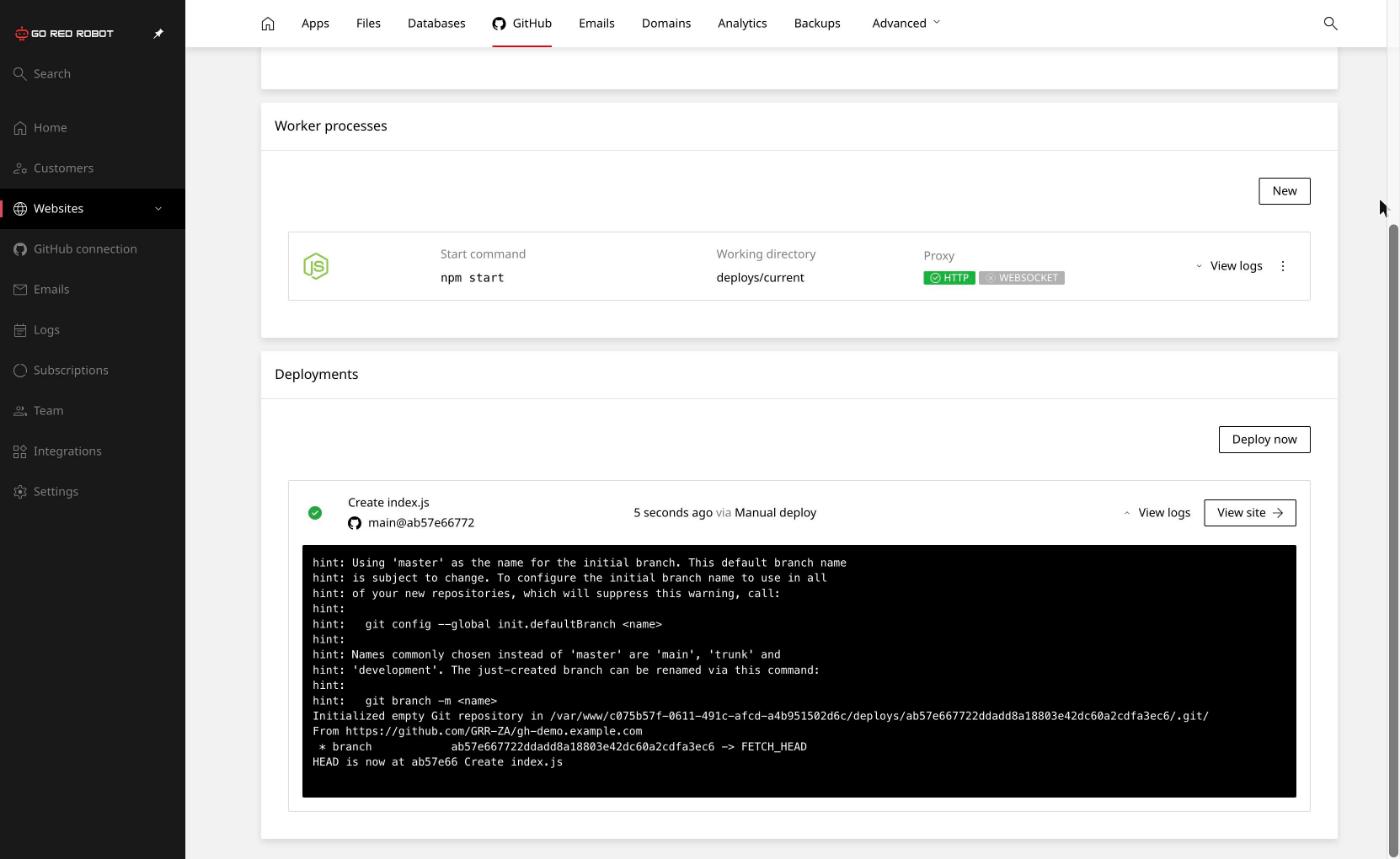The height and width of the screenshot is (859, 1400).
Task: Switch to the Apps tab
Action: 315,23
